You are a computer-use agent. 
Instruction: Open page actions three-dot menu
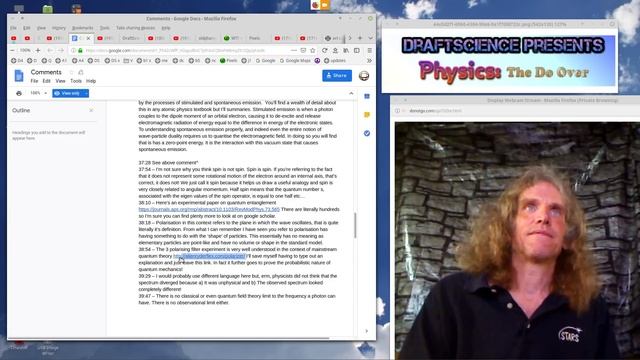294,50
